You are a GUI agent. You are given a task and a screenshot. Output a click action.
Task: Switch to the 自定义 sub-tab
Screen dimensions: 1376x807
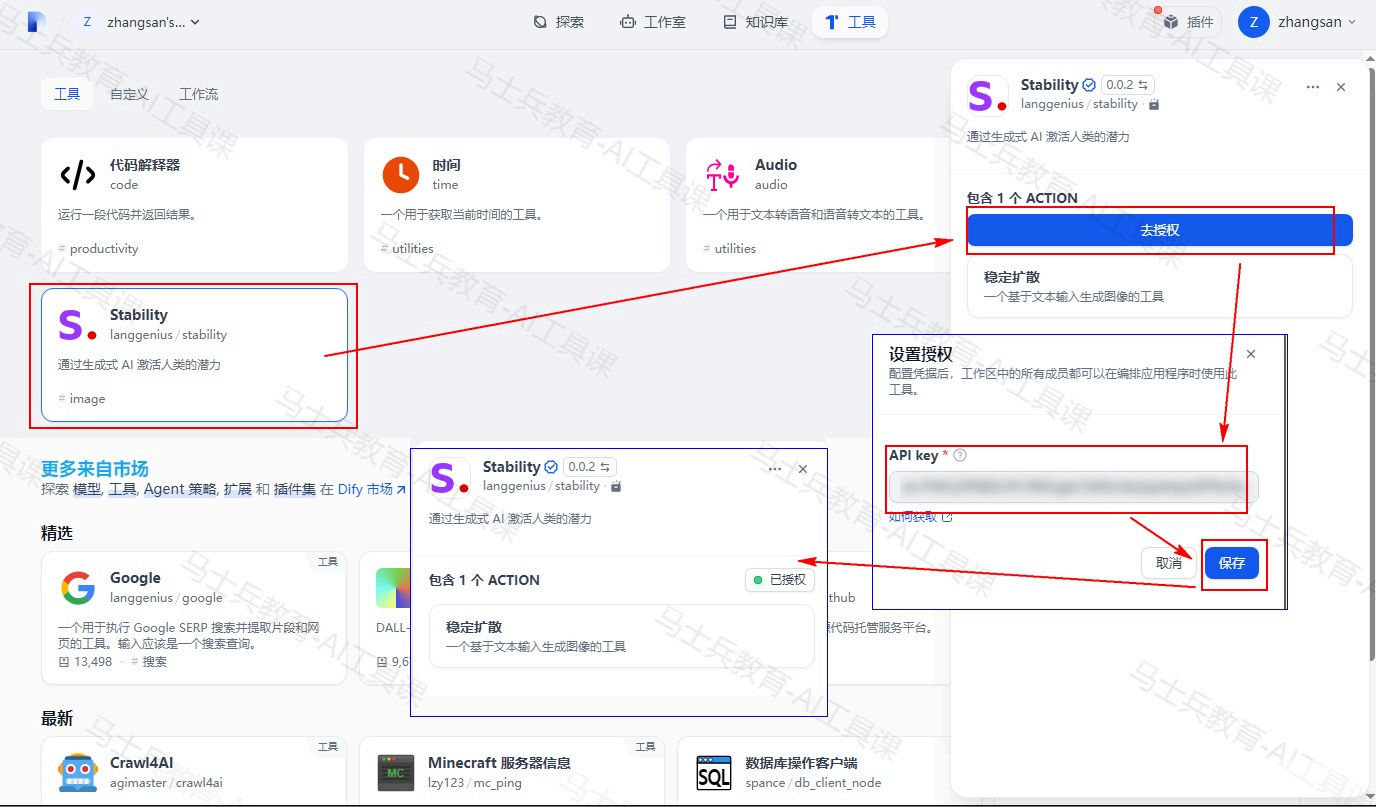[x=129, y=94]
